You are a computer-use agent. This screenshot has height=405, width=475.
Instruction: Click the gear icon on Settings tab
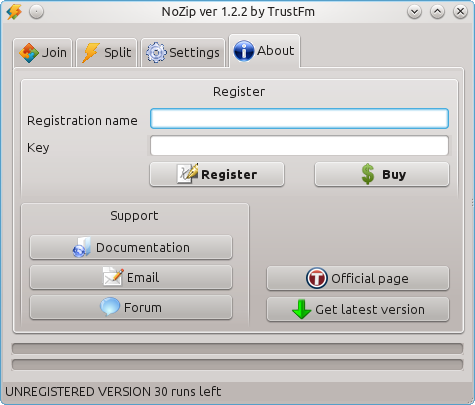(156, 53)
